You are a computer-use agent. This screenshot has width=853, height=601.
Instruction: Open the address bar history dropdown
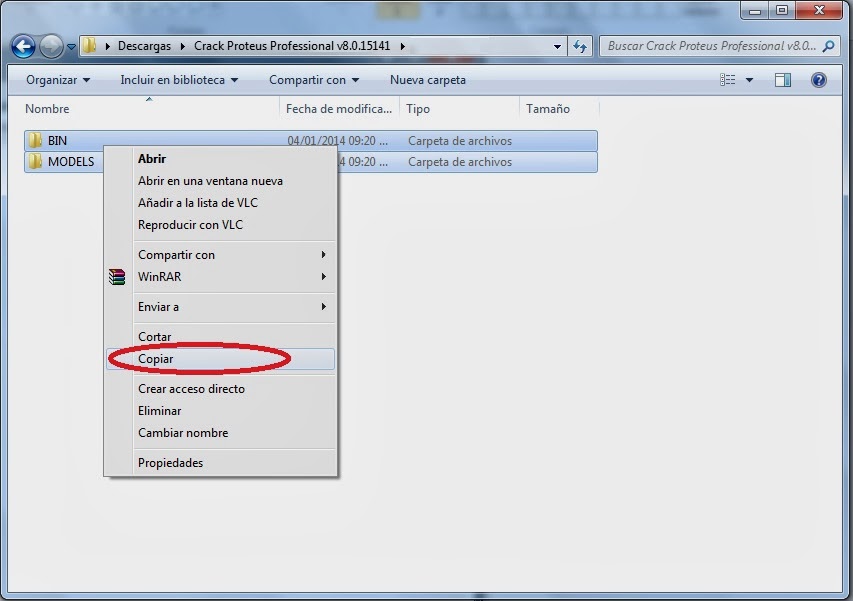[x=557, y=47]
